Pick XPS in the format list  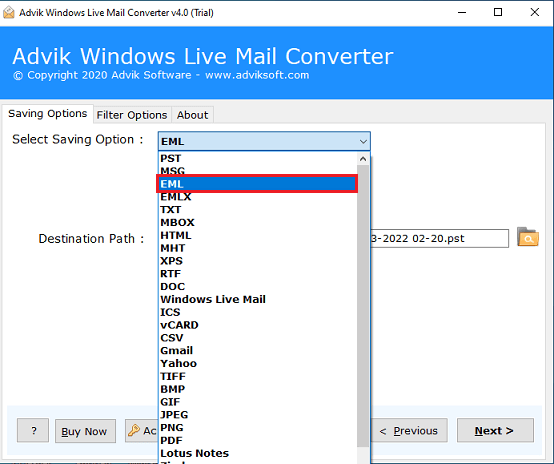click(x=258, y=261)
